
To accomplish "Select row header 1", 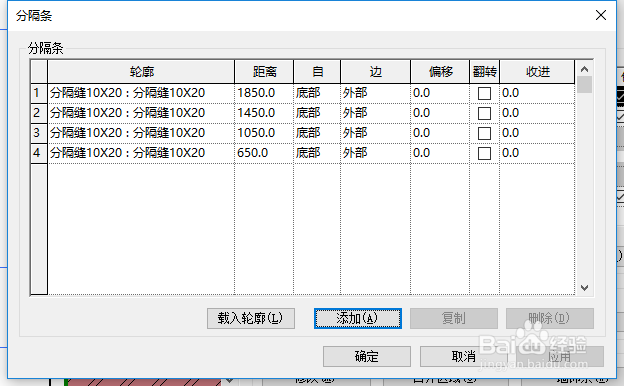I will pos(39,93).
